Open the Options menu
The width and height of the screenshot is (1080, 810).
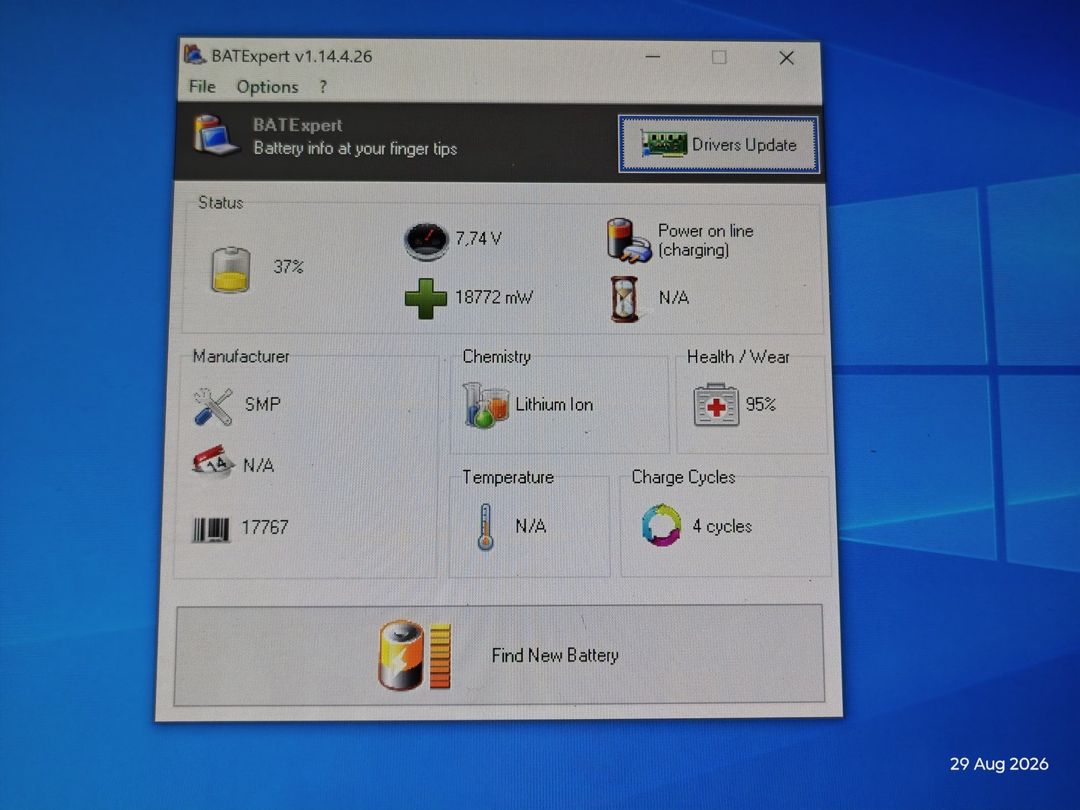[267, 87]
